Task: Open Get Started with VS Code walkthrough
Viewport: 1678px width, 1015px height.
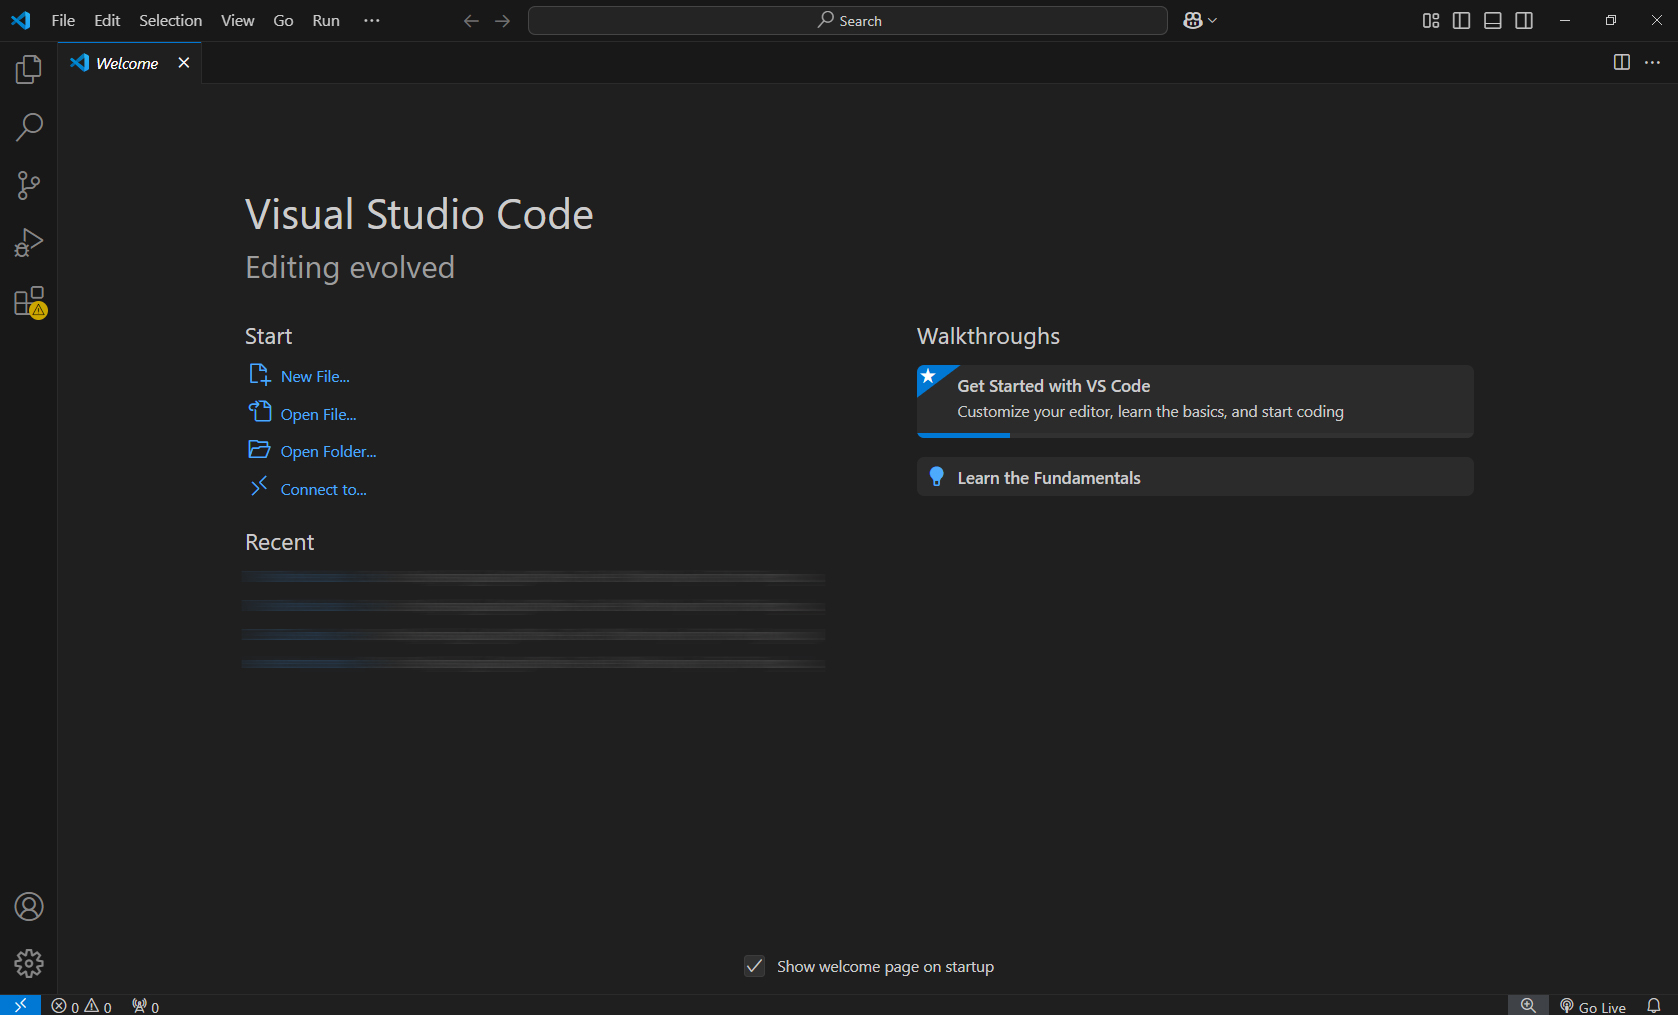Action: click(x=1195, y=400)
